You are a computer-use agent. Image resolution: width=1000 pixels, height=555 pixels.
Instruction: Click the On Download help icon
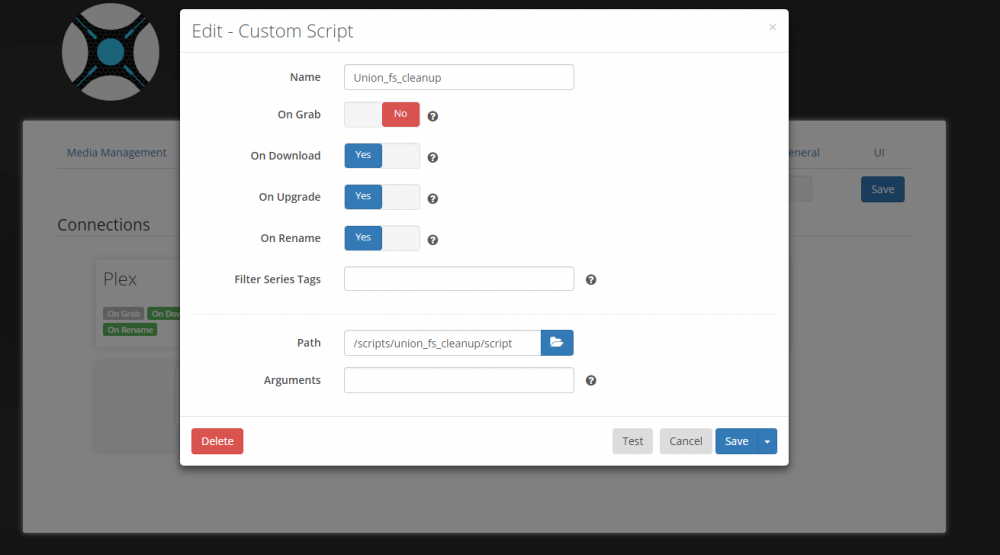click(x=432, y=158)
